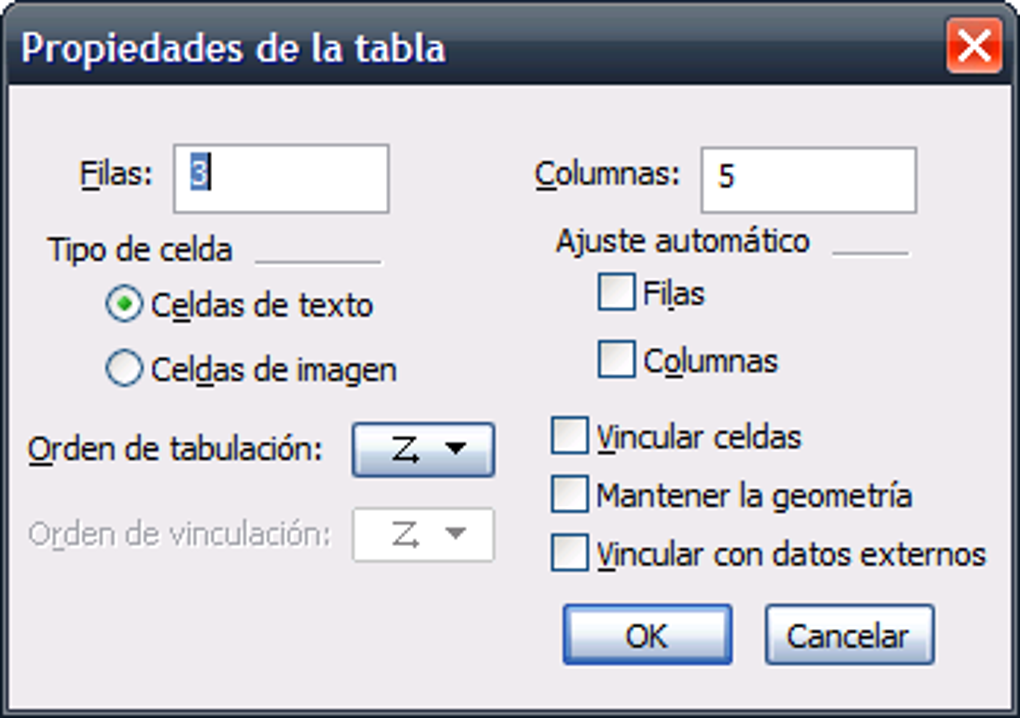Click the Cancelar button
The width and height of the screenshot is (1020, 718).
849,635
